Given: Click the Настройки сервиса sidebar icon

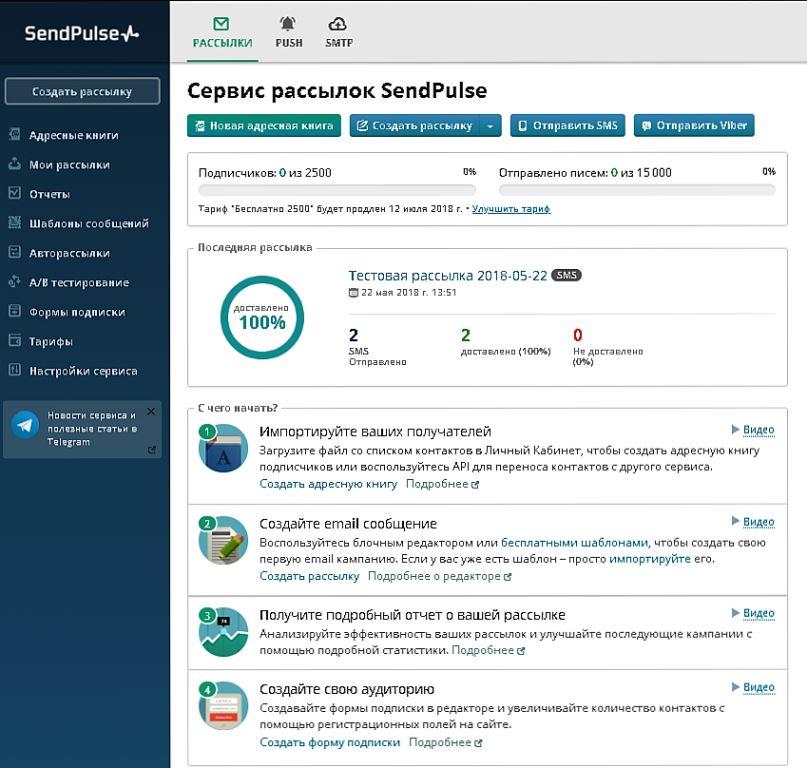Looking at the screenshot, I should click(x=14, y=370).
